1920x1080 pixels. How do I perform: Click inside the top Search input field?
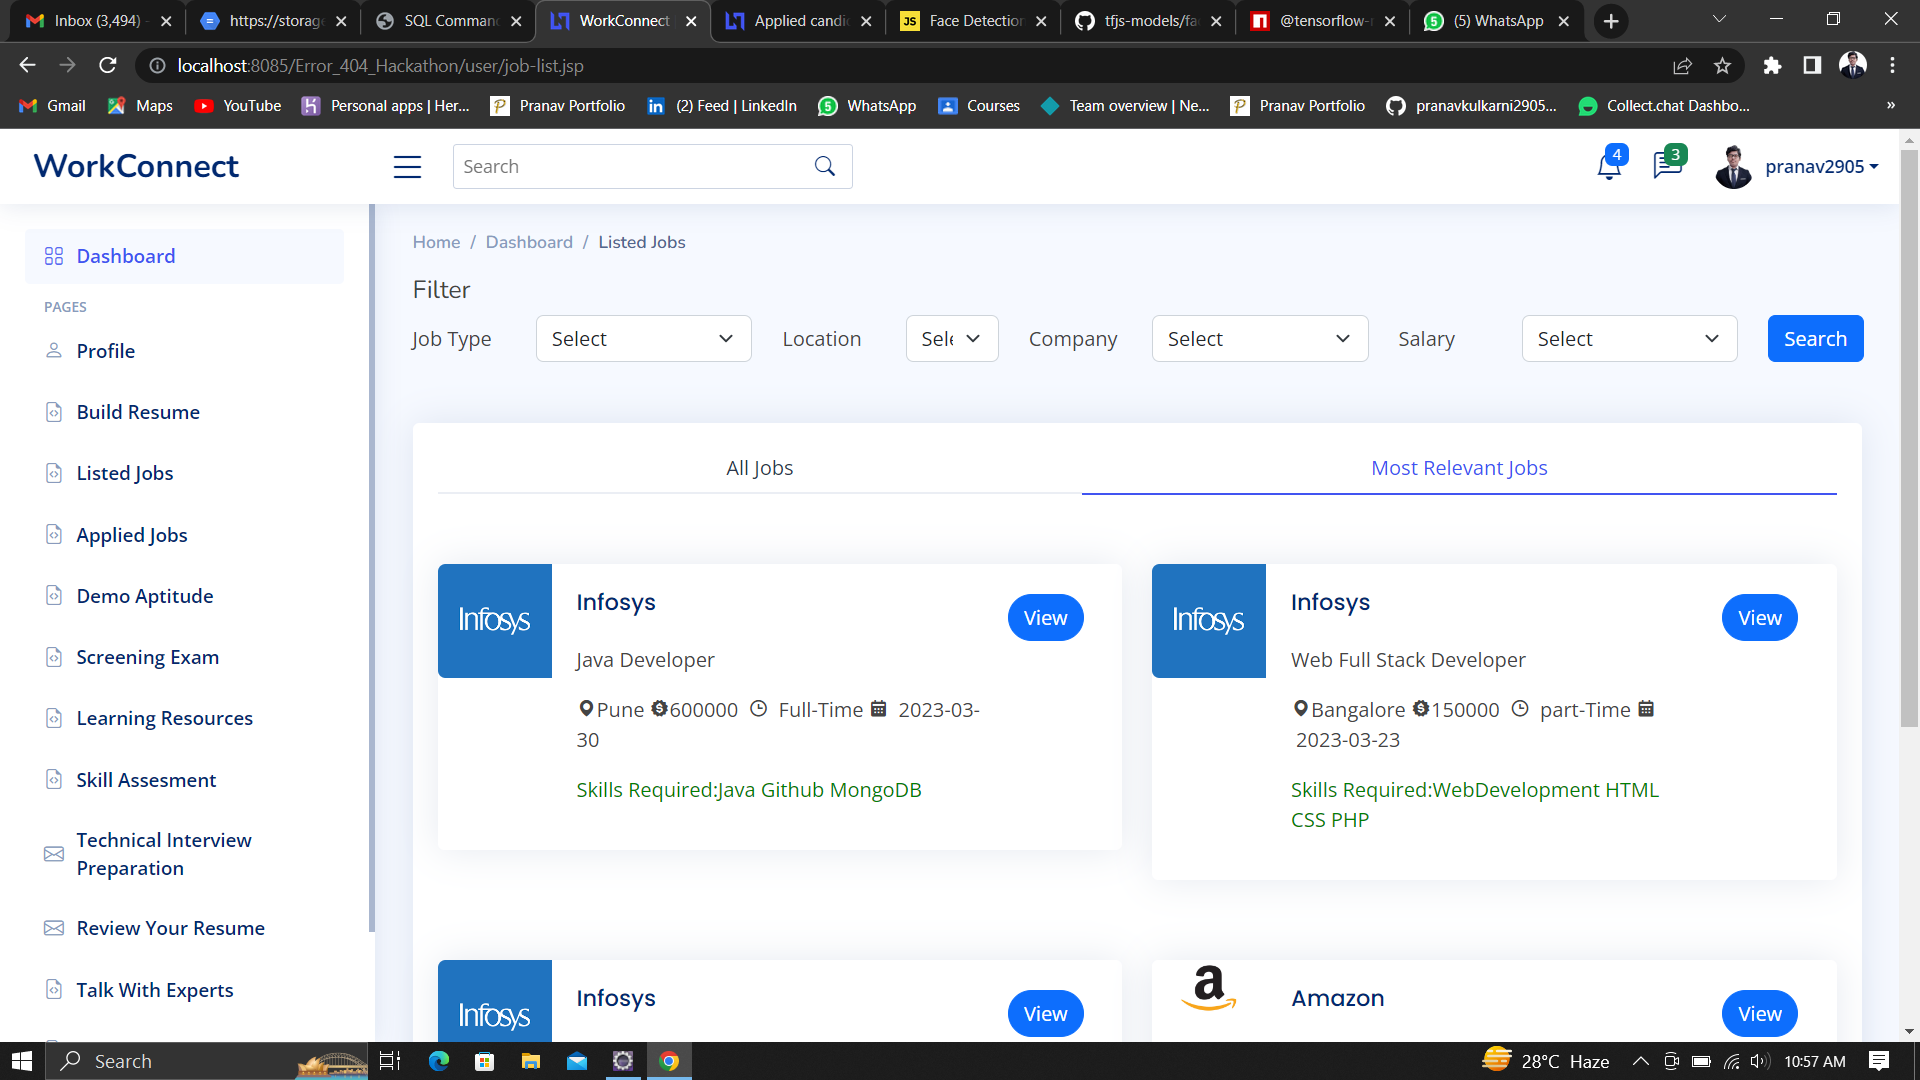(x=630, y=167)
